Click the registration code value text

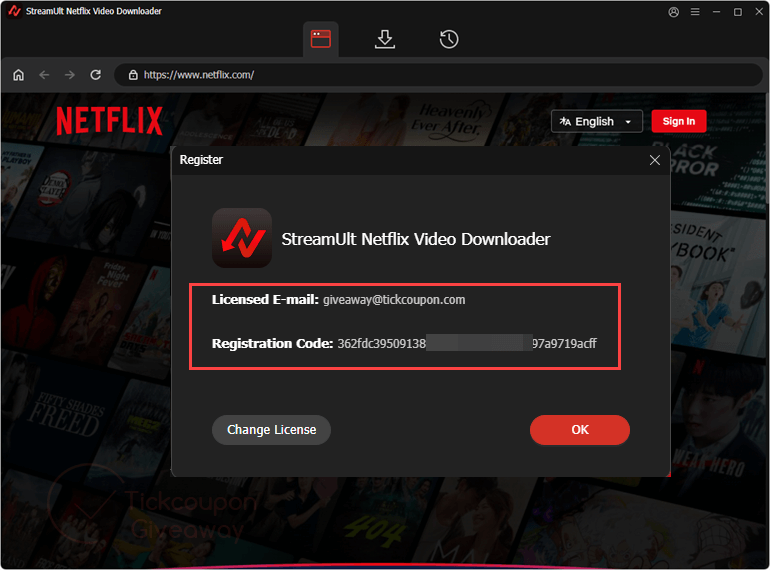pos(467,343)
